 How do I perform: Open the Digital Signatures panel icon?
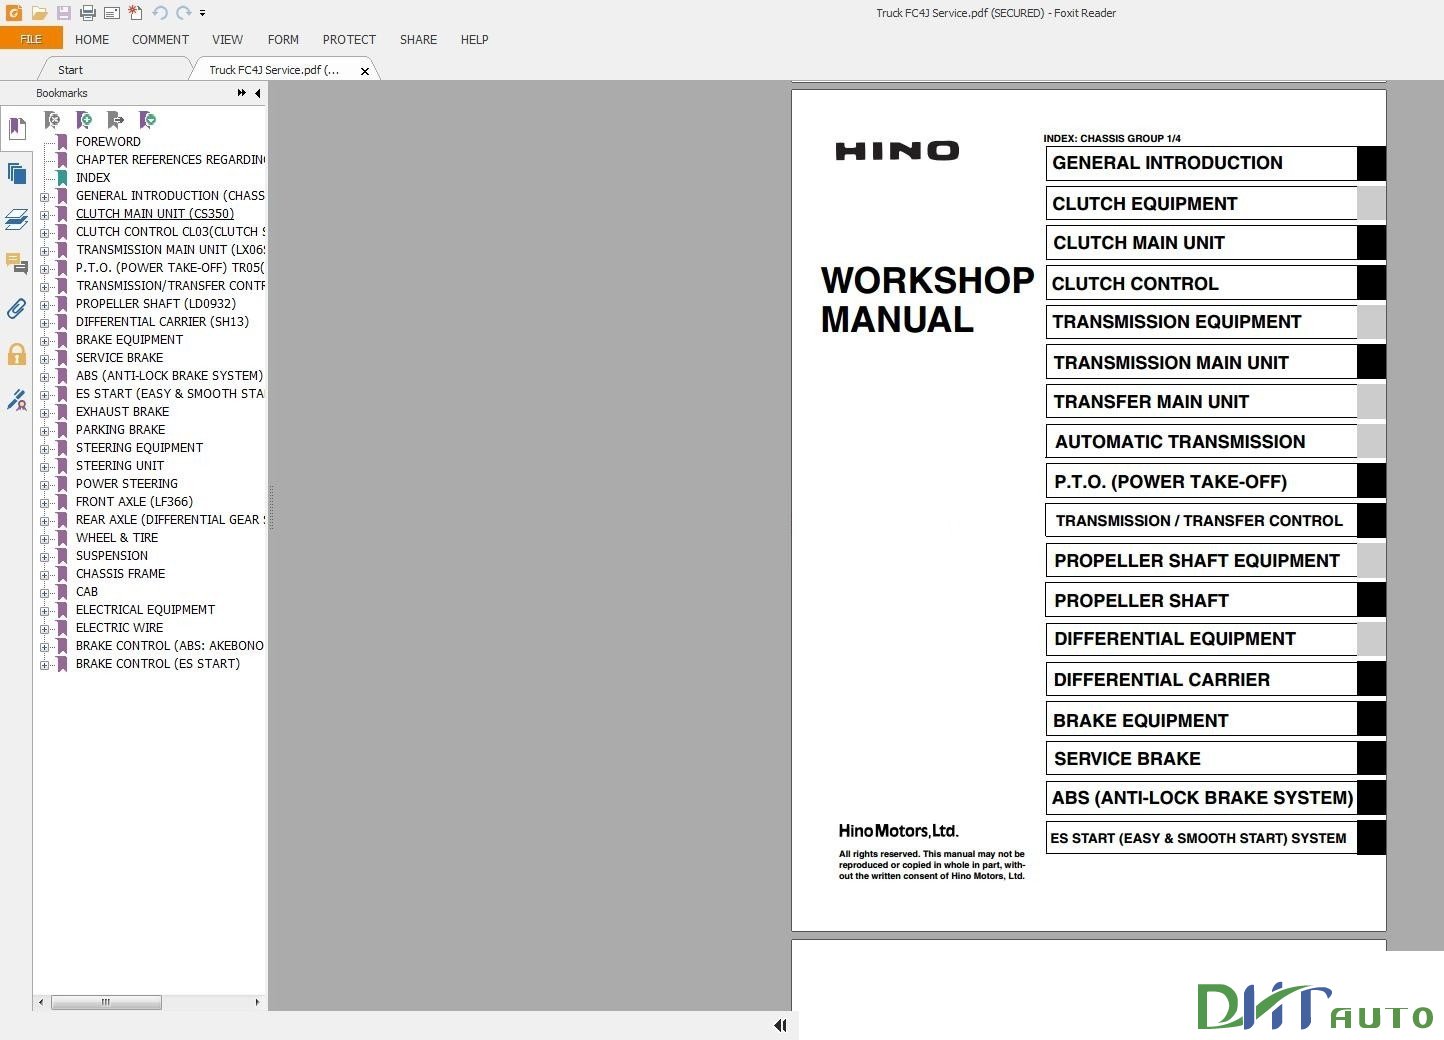[x=16, y=399]
